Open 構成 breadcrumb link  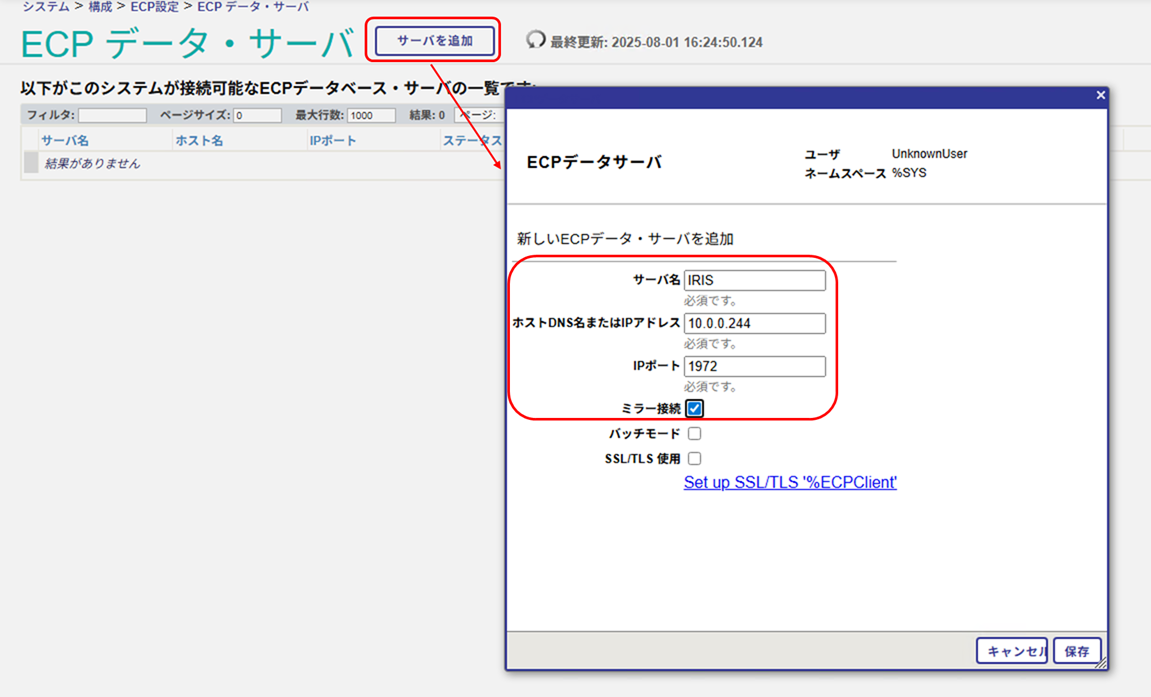coord(100,7)
